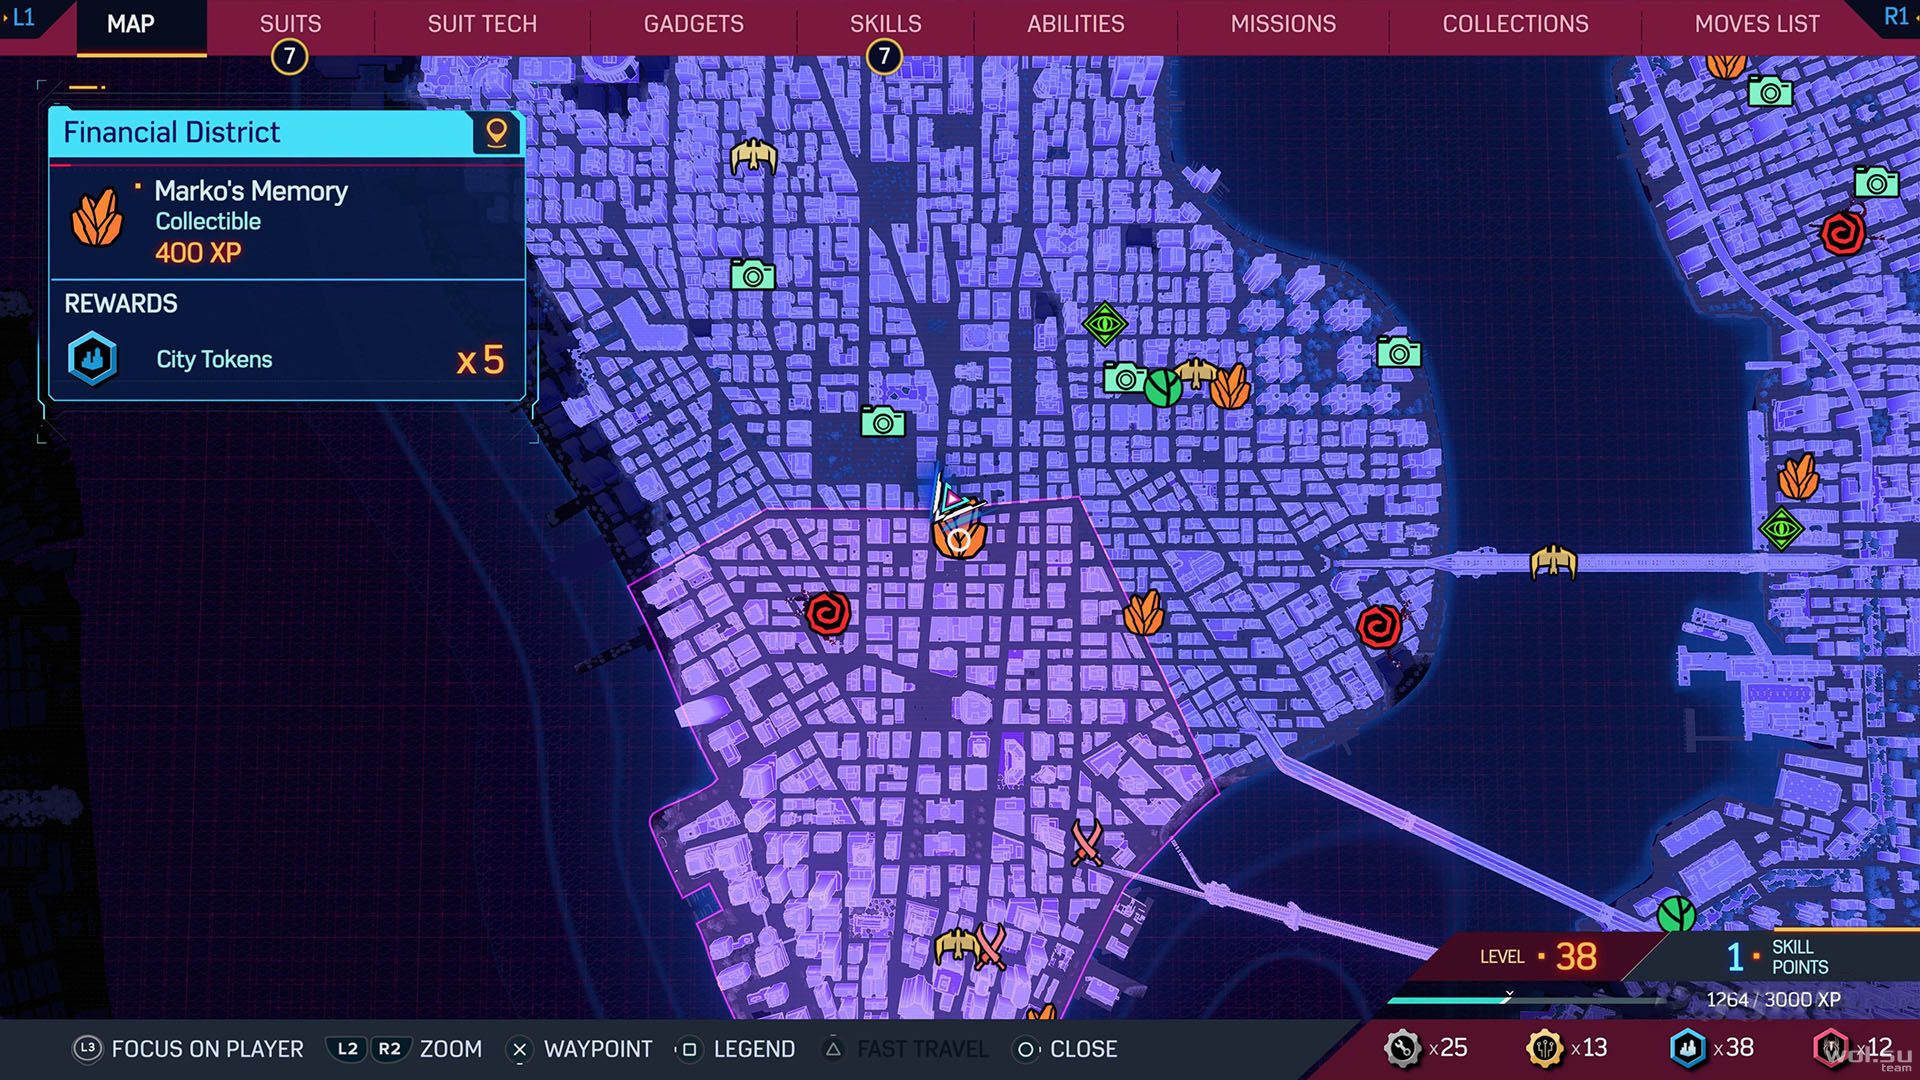Screen dimensions: 1920x1080
Task: Click the ZOOM prompt
Action: click(x=405, y=1049)
